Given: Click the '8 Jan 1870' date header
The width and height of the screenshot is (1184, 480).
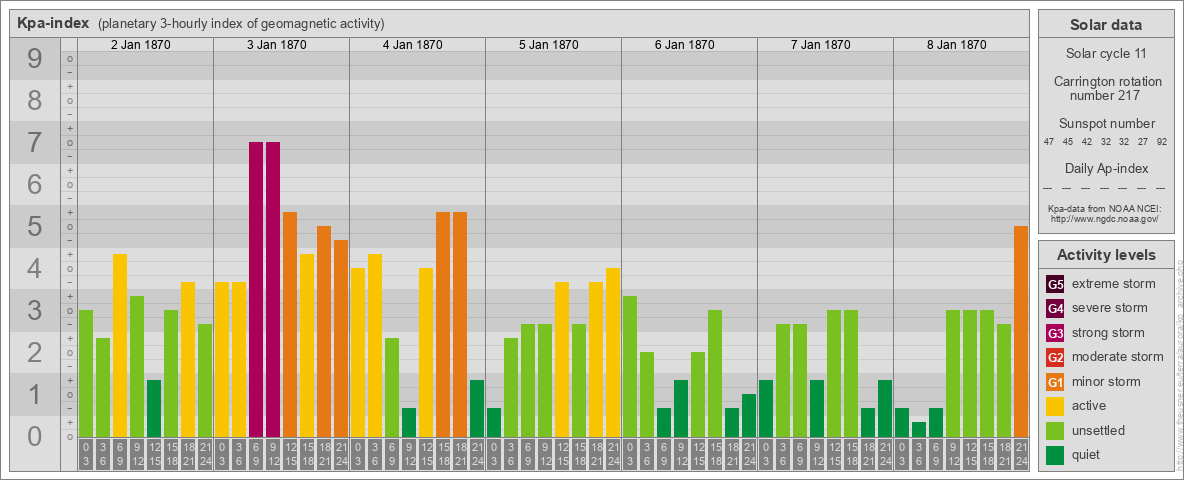Looking at the screenshot, I should (956, 45).
